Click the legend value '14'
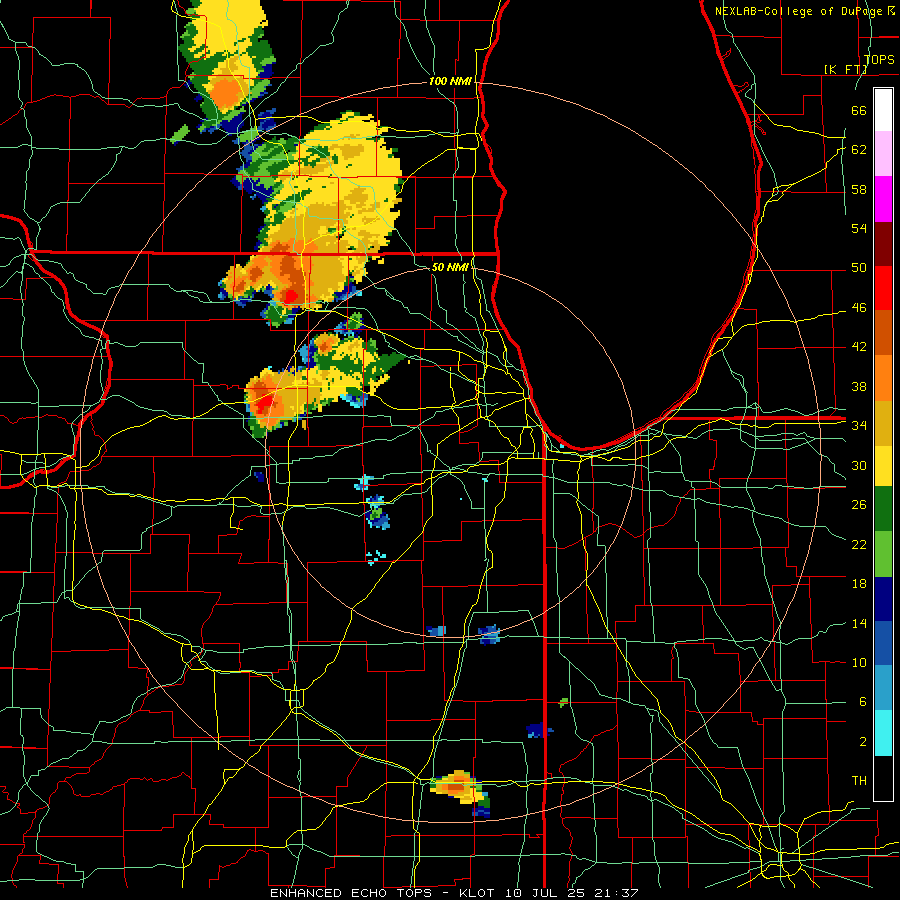This screenshot has height=900, width=900. [859, 623]
